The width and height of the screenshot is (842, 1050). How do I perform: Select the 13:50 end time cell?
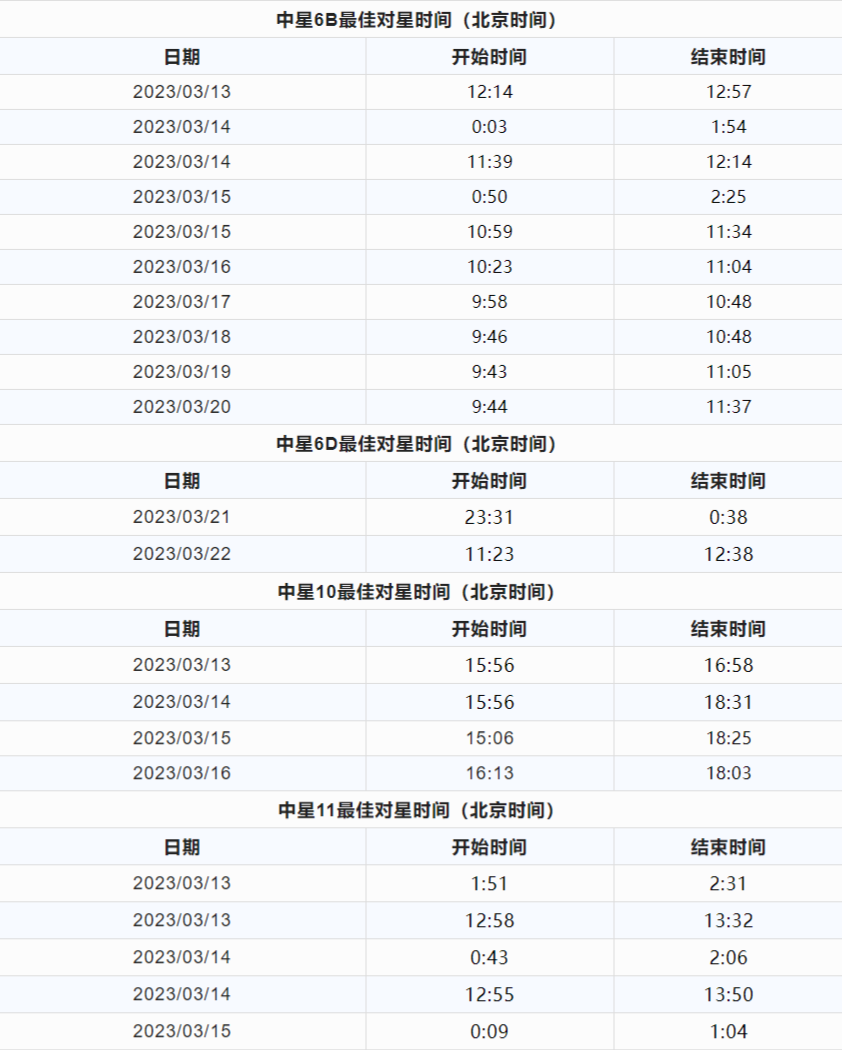(728, 994)
